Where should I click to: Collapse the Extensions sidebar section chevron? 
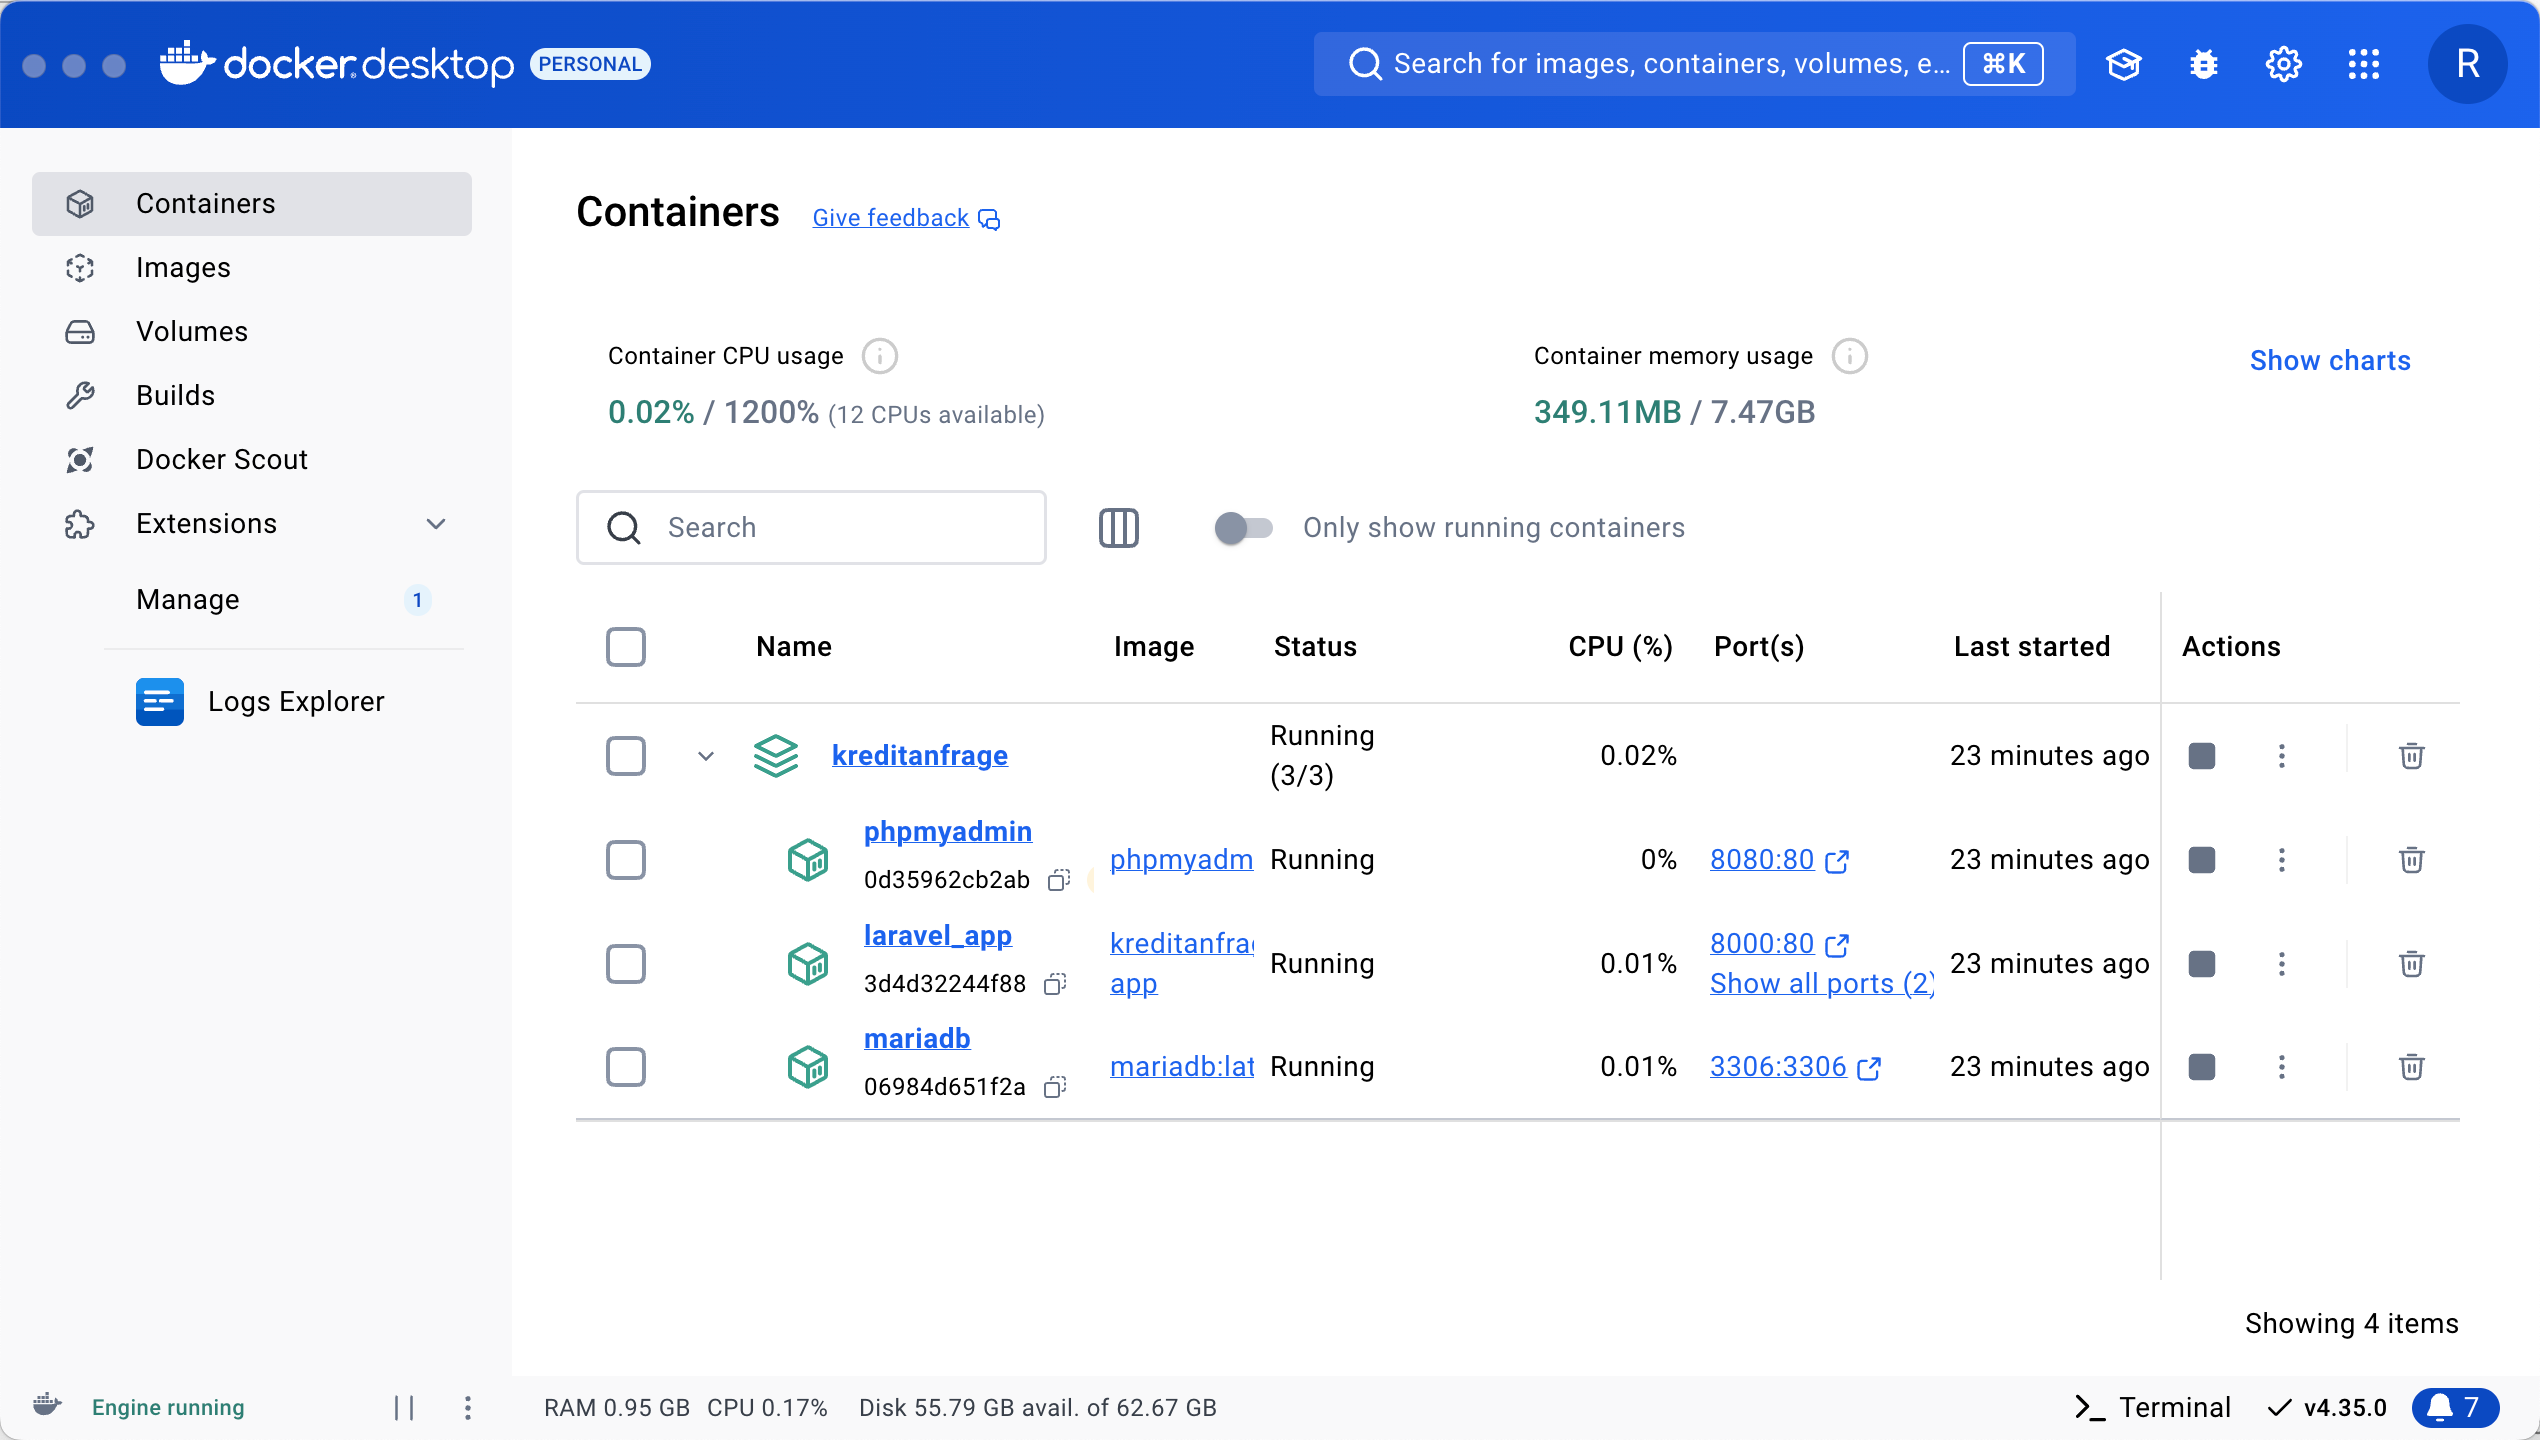click(436, 524)
